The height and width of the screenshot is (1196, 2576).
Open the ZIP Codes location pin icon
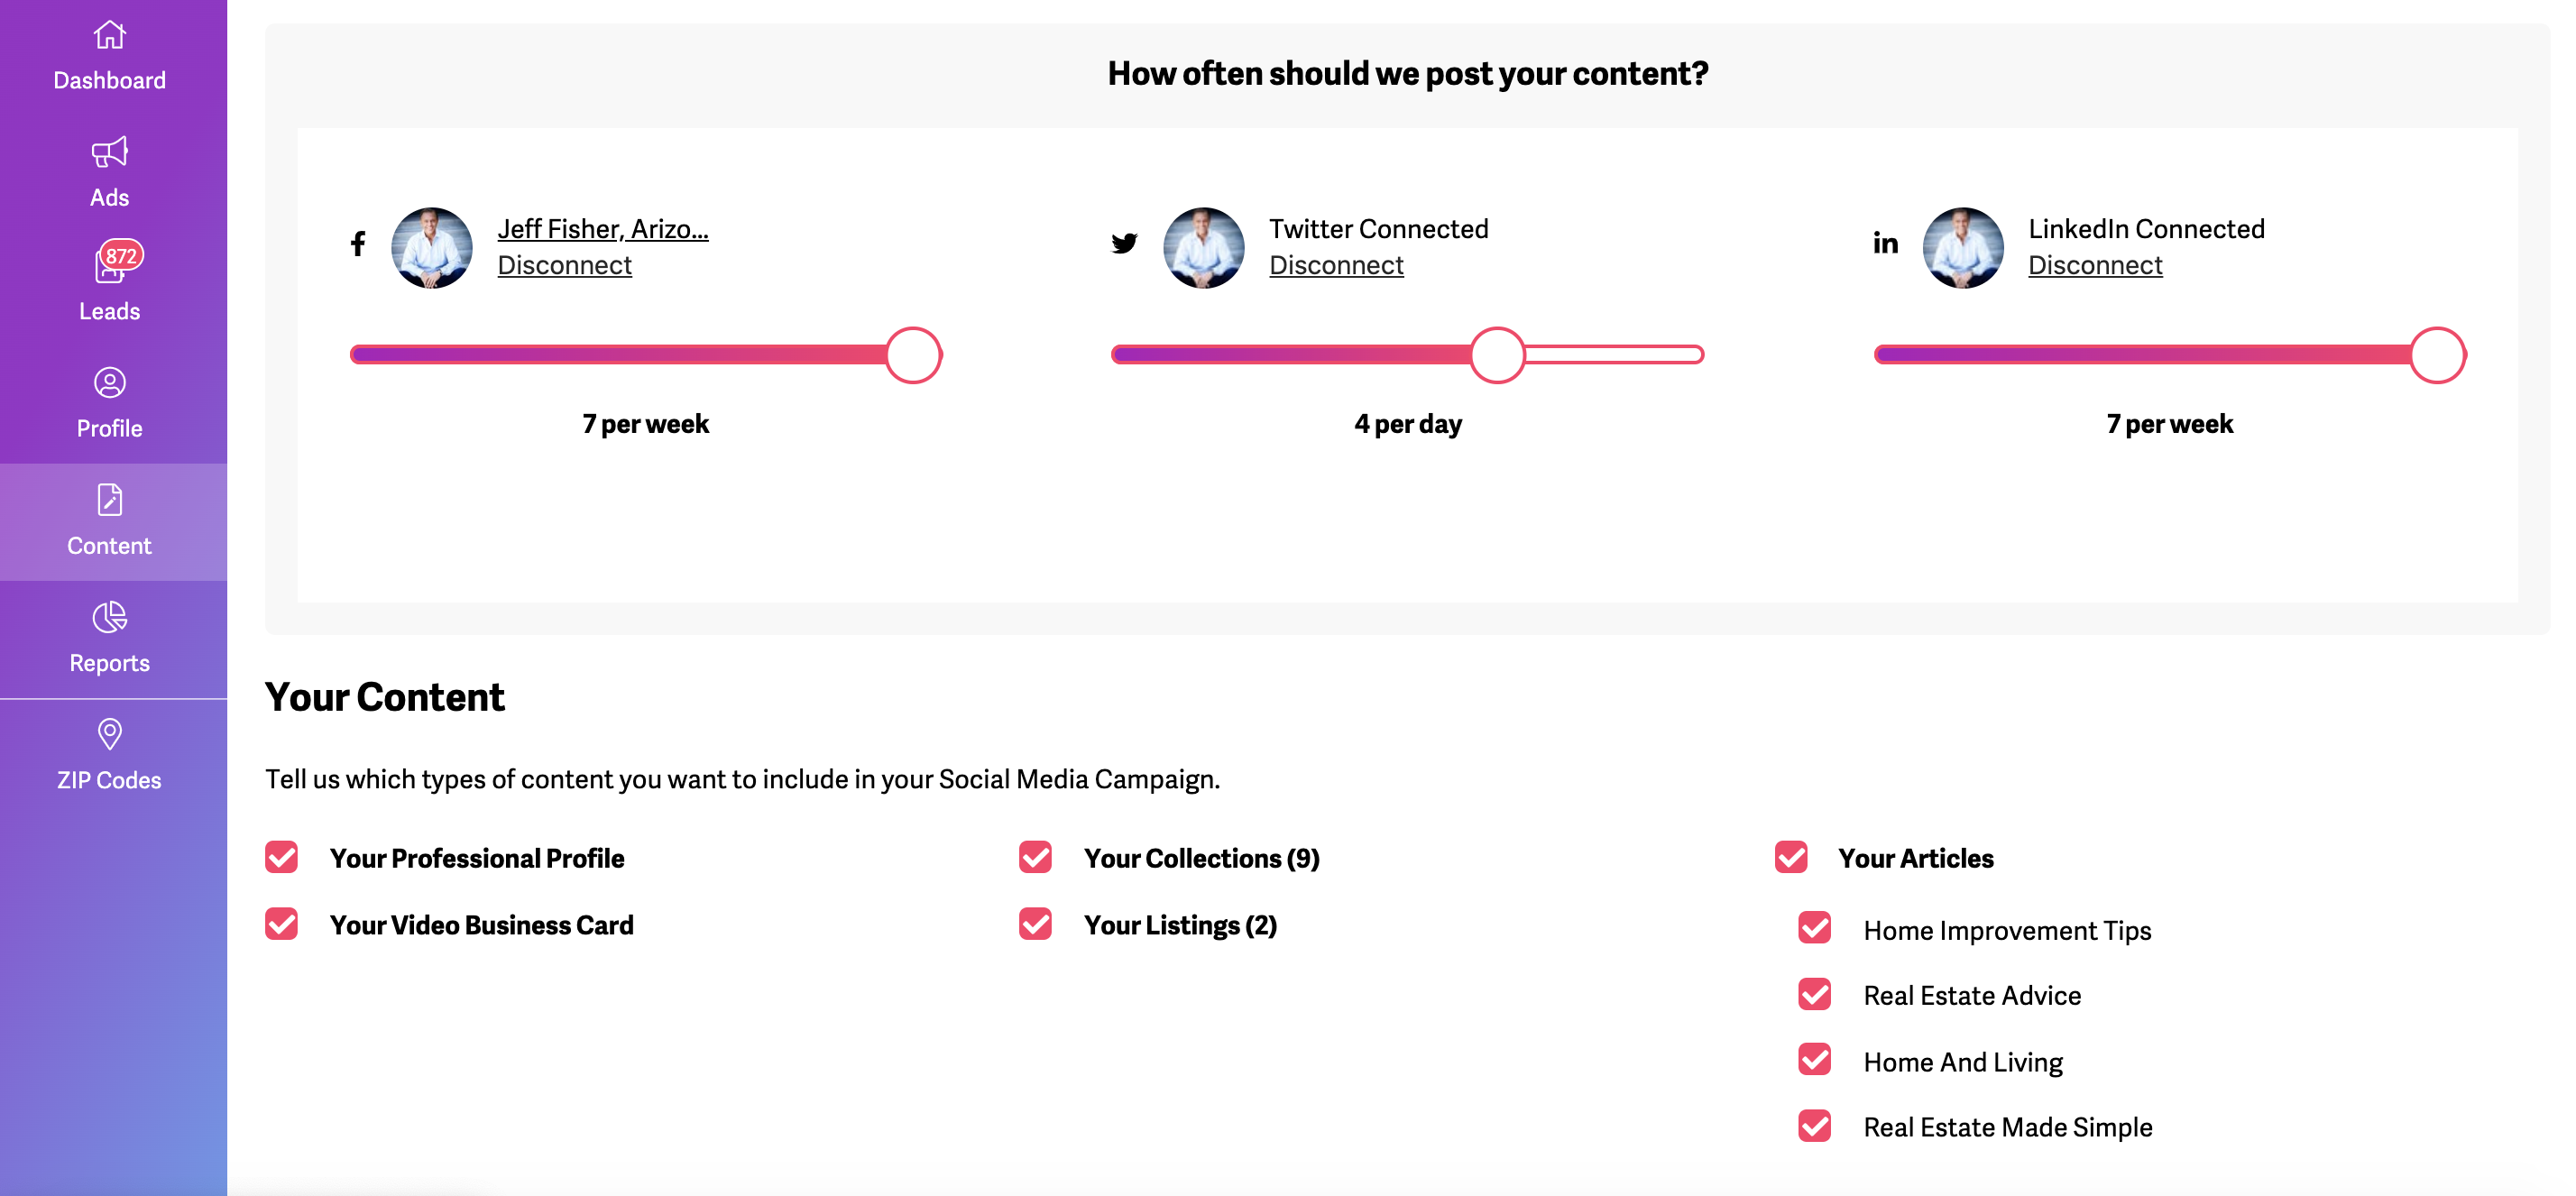pyautogui.click(x=109, y=734)
